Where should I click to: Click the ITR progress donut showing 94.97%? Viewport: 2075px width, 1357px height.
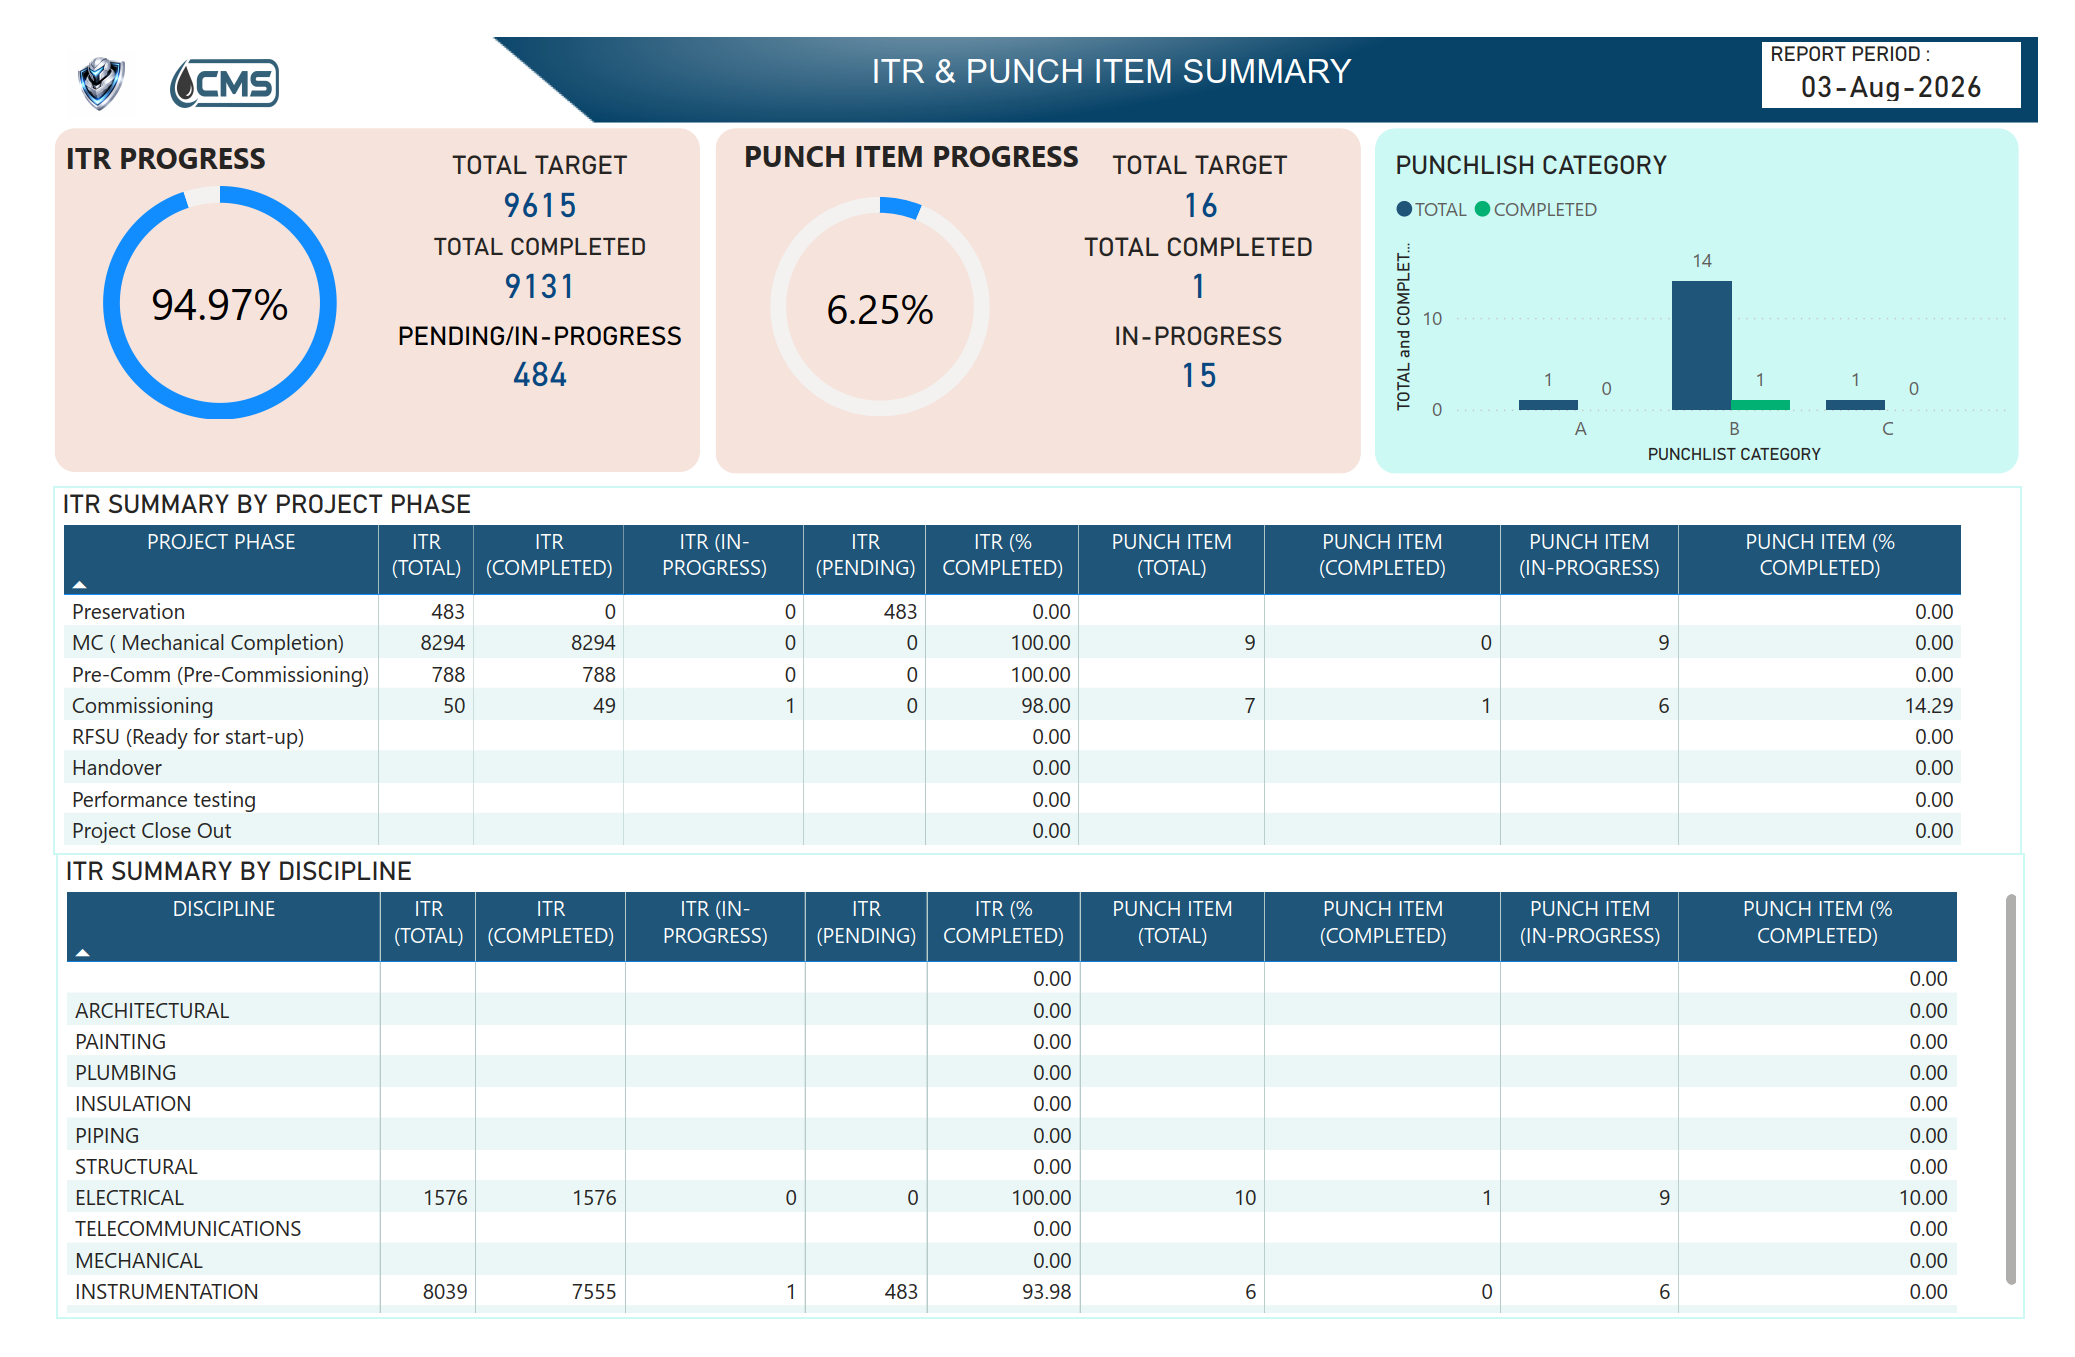pos(220,303)
